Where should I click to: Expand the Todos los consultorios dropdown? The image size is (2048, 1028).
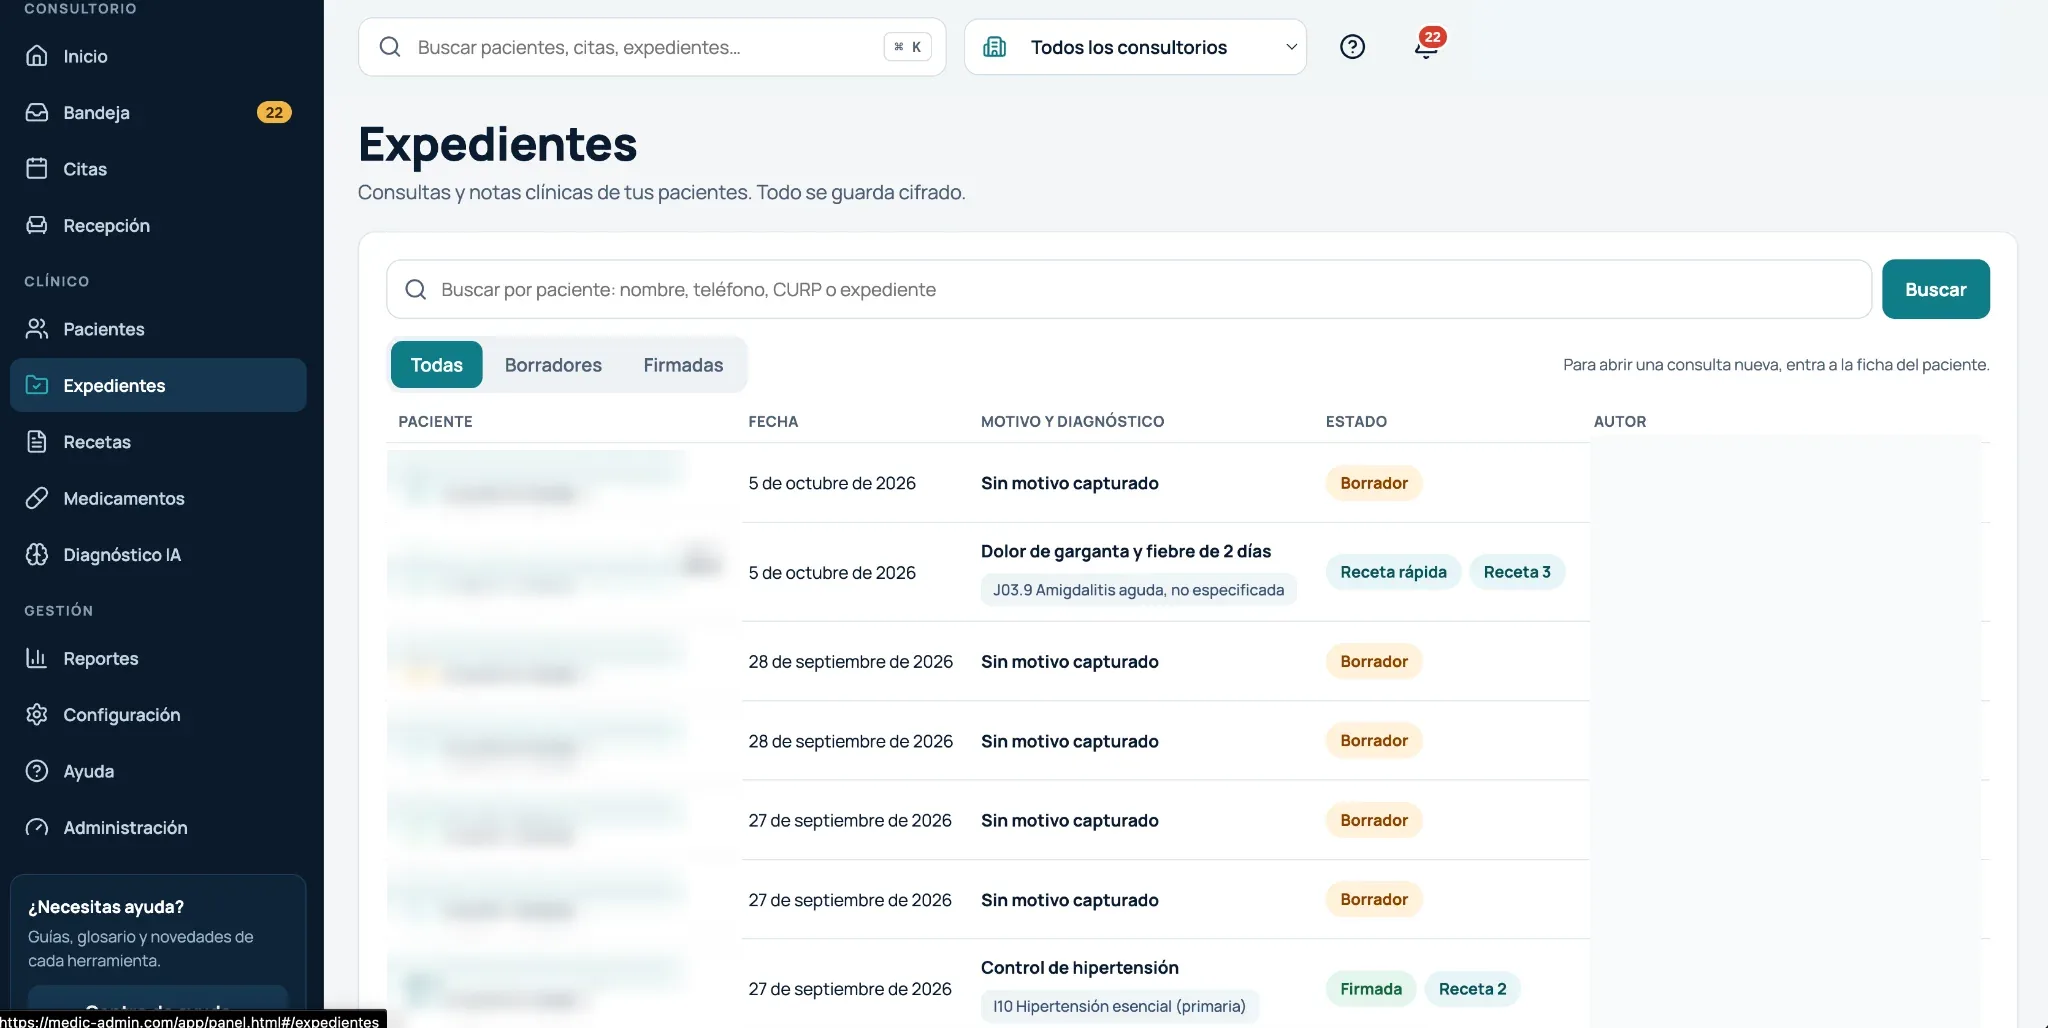point(1135,47)
